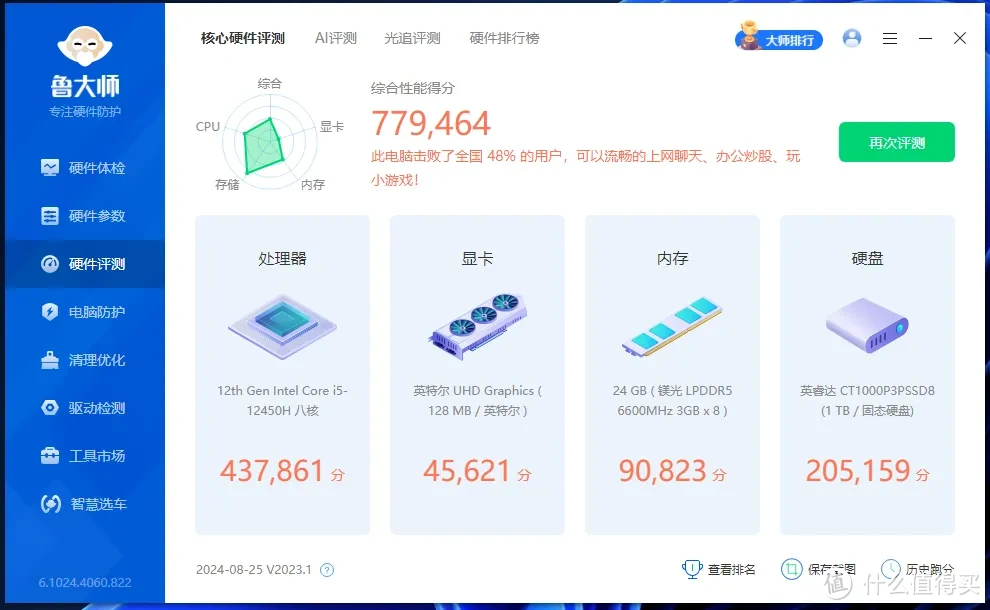The width and height of the screenshot is (990, 610).
Task: Click the graphics score 45,621
Action: [467, 471]
